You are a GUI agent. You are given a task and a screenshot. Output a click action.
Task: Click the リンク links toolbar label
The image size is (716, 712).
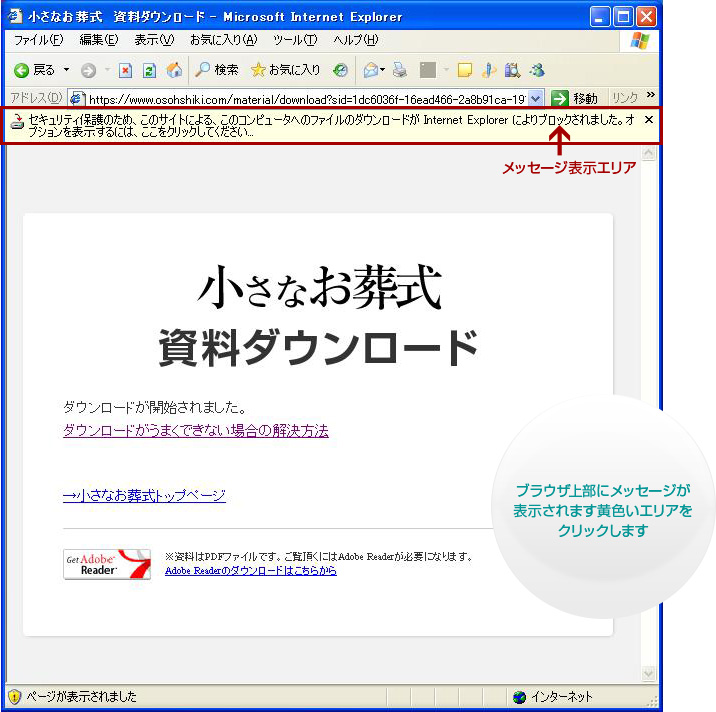coord(625,98)
